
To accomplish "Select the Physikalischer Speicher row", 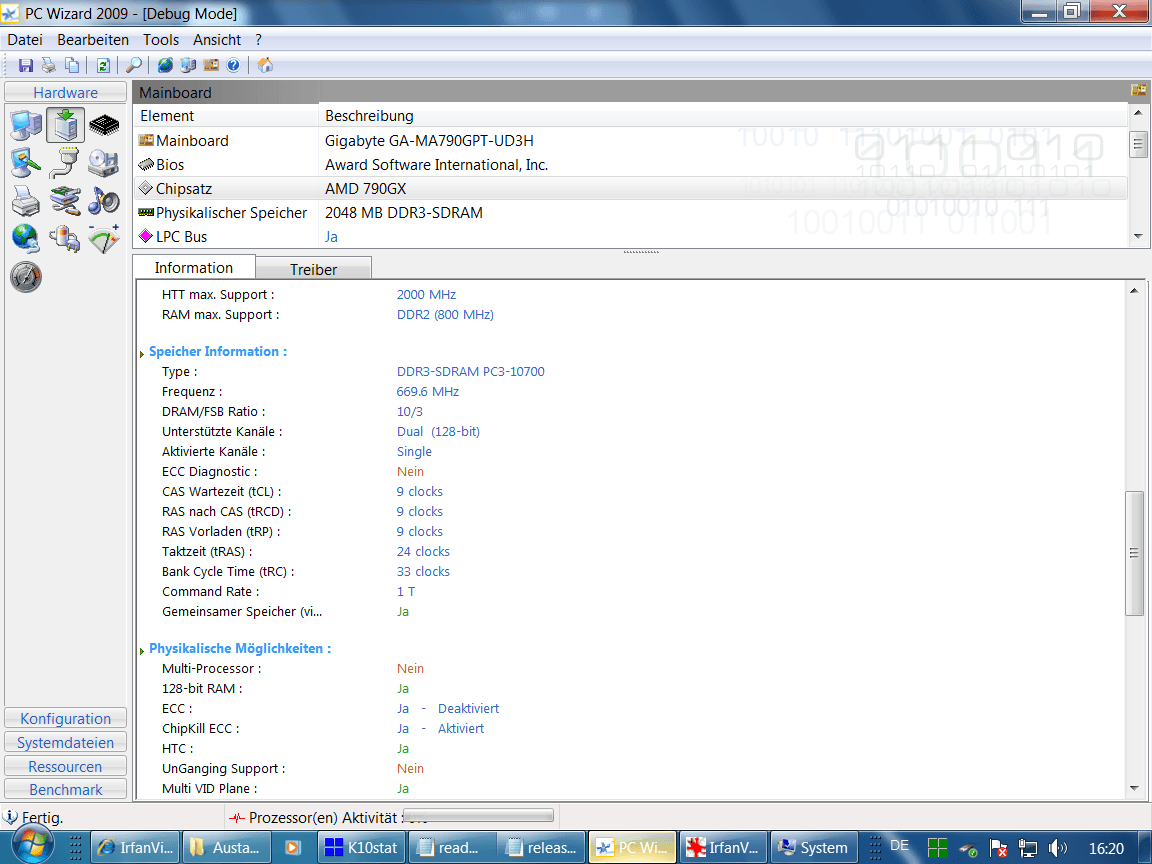I will (x=630, y=212).
